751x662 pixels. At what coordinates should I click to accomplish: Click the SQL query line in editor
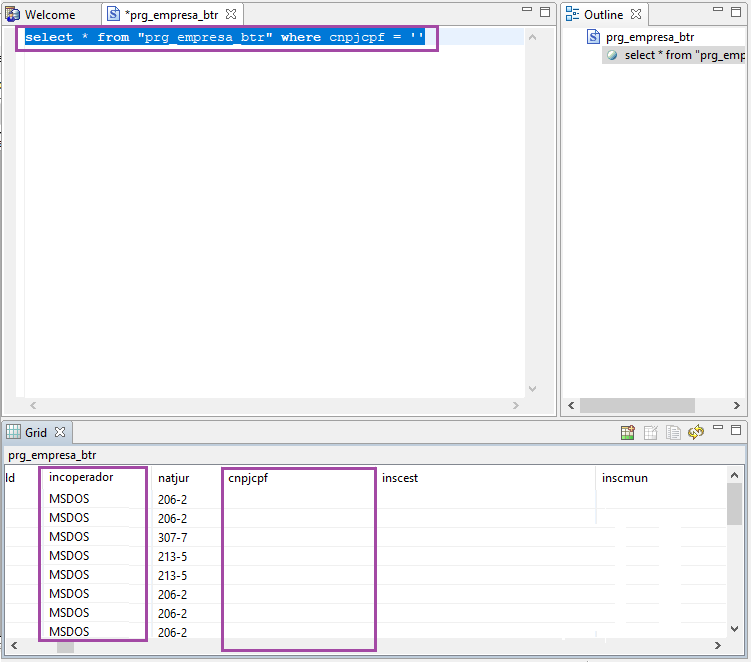coord(225,38)
